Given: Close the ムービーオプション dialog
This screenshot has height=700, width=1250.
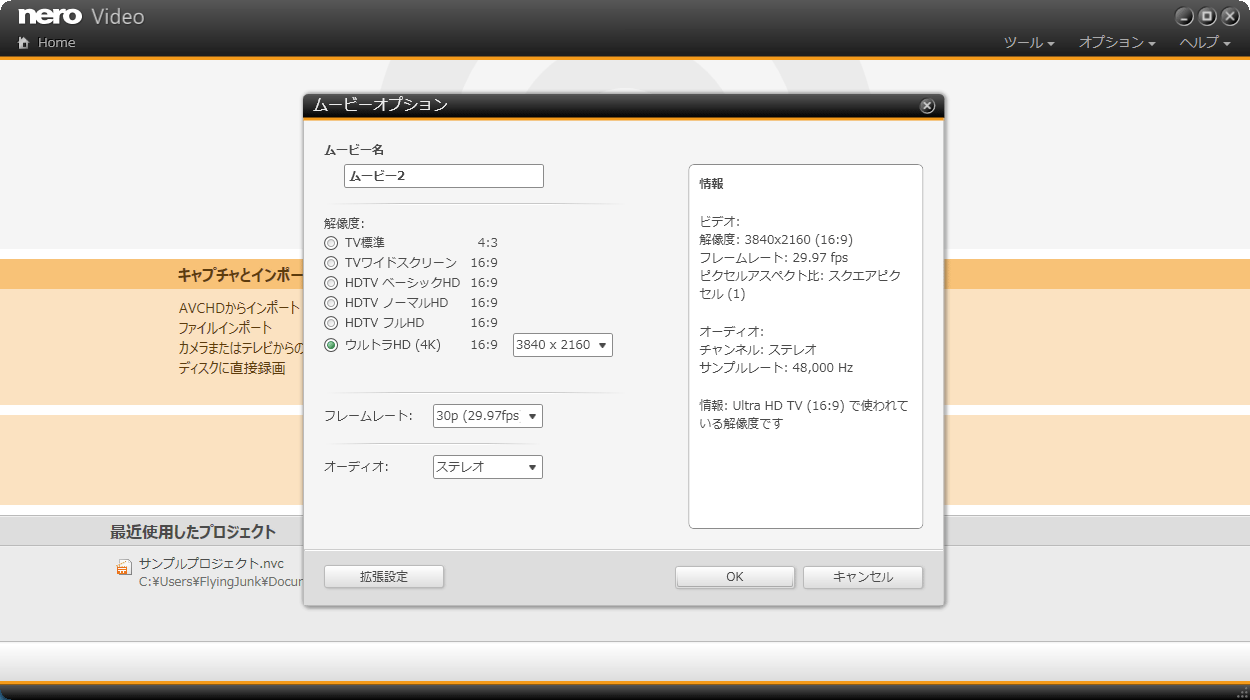Looking at the screenshot, I should (927, 106).
